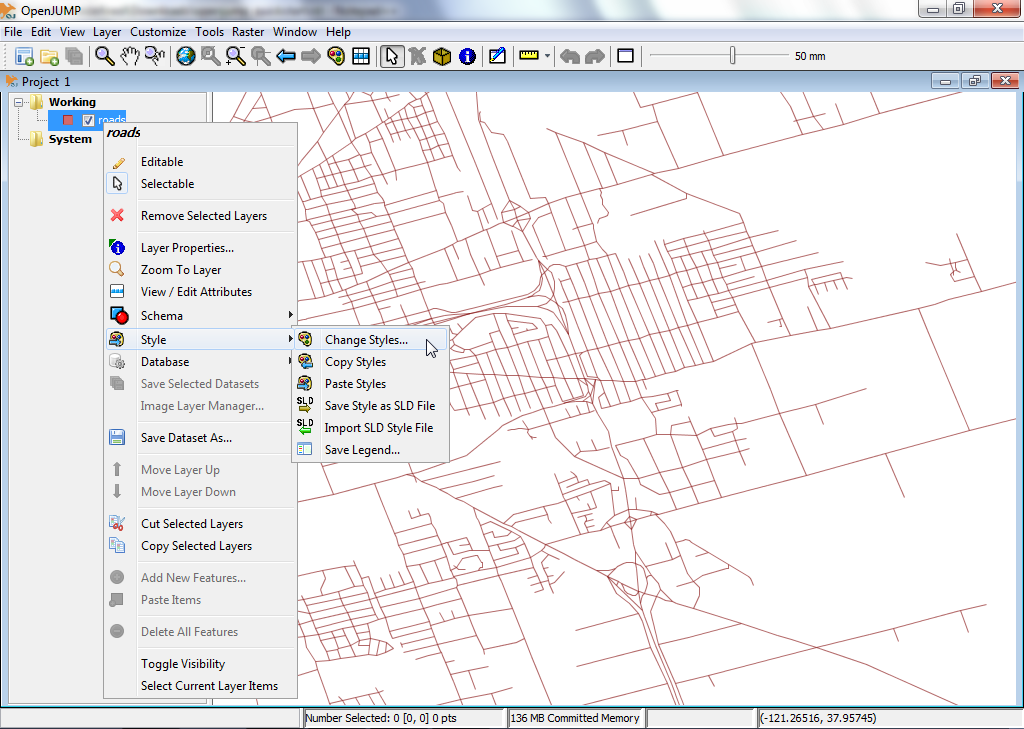Viewport: 1024px width, 729px height.
Task: Open dropdown arrow beside the measure ruler tool
Action: 548,56
